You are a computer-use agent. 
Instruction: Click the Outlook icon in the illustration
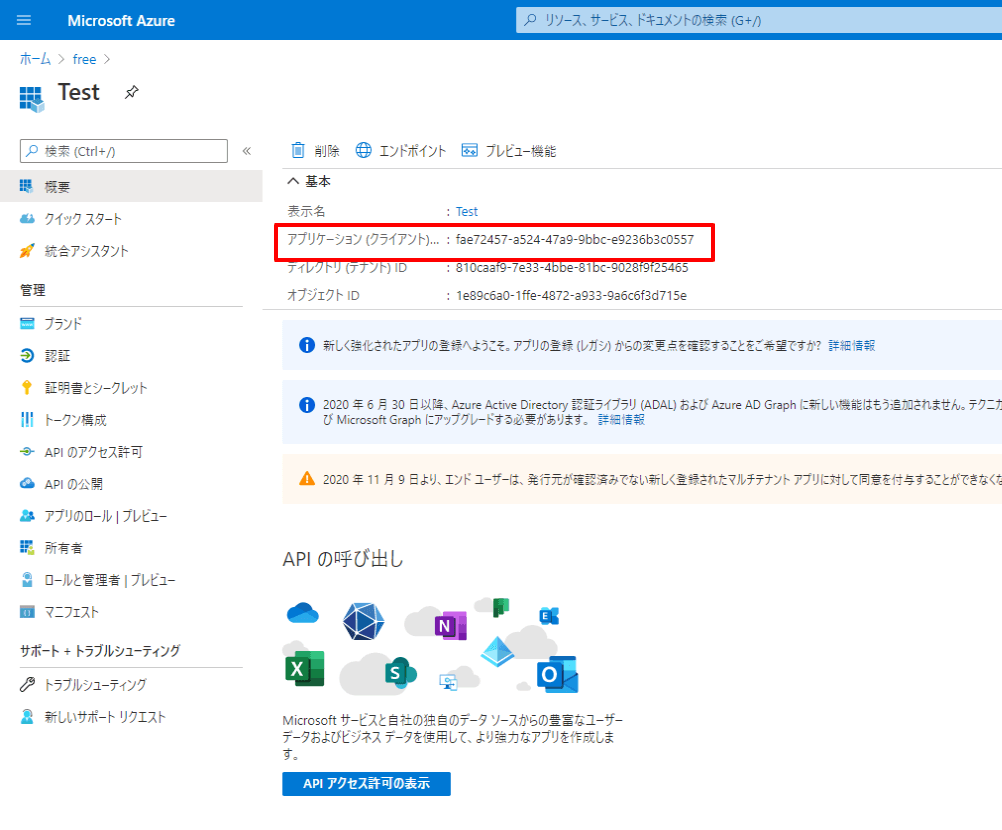pyautogui.click(x=557, y=674)
